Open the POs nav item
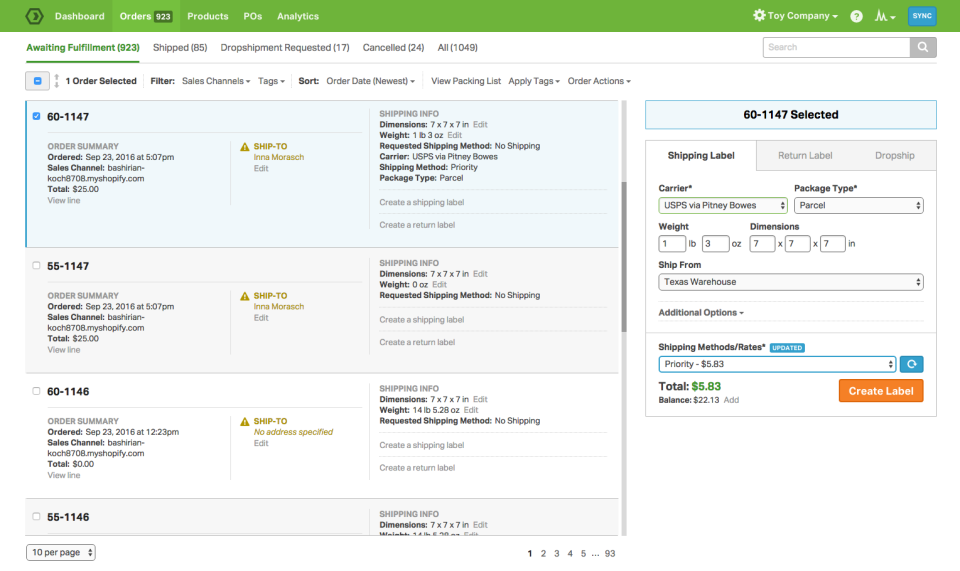 253,16
